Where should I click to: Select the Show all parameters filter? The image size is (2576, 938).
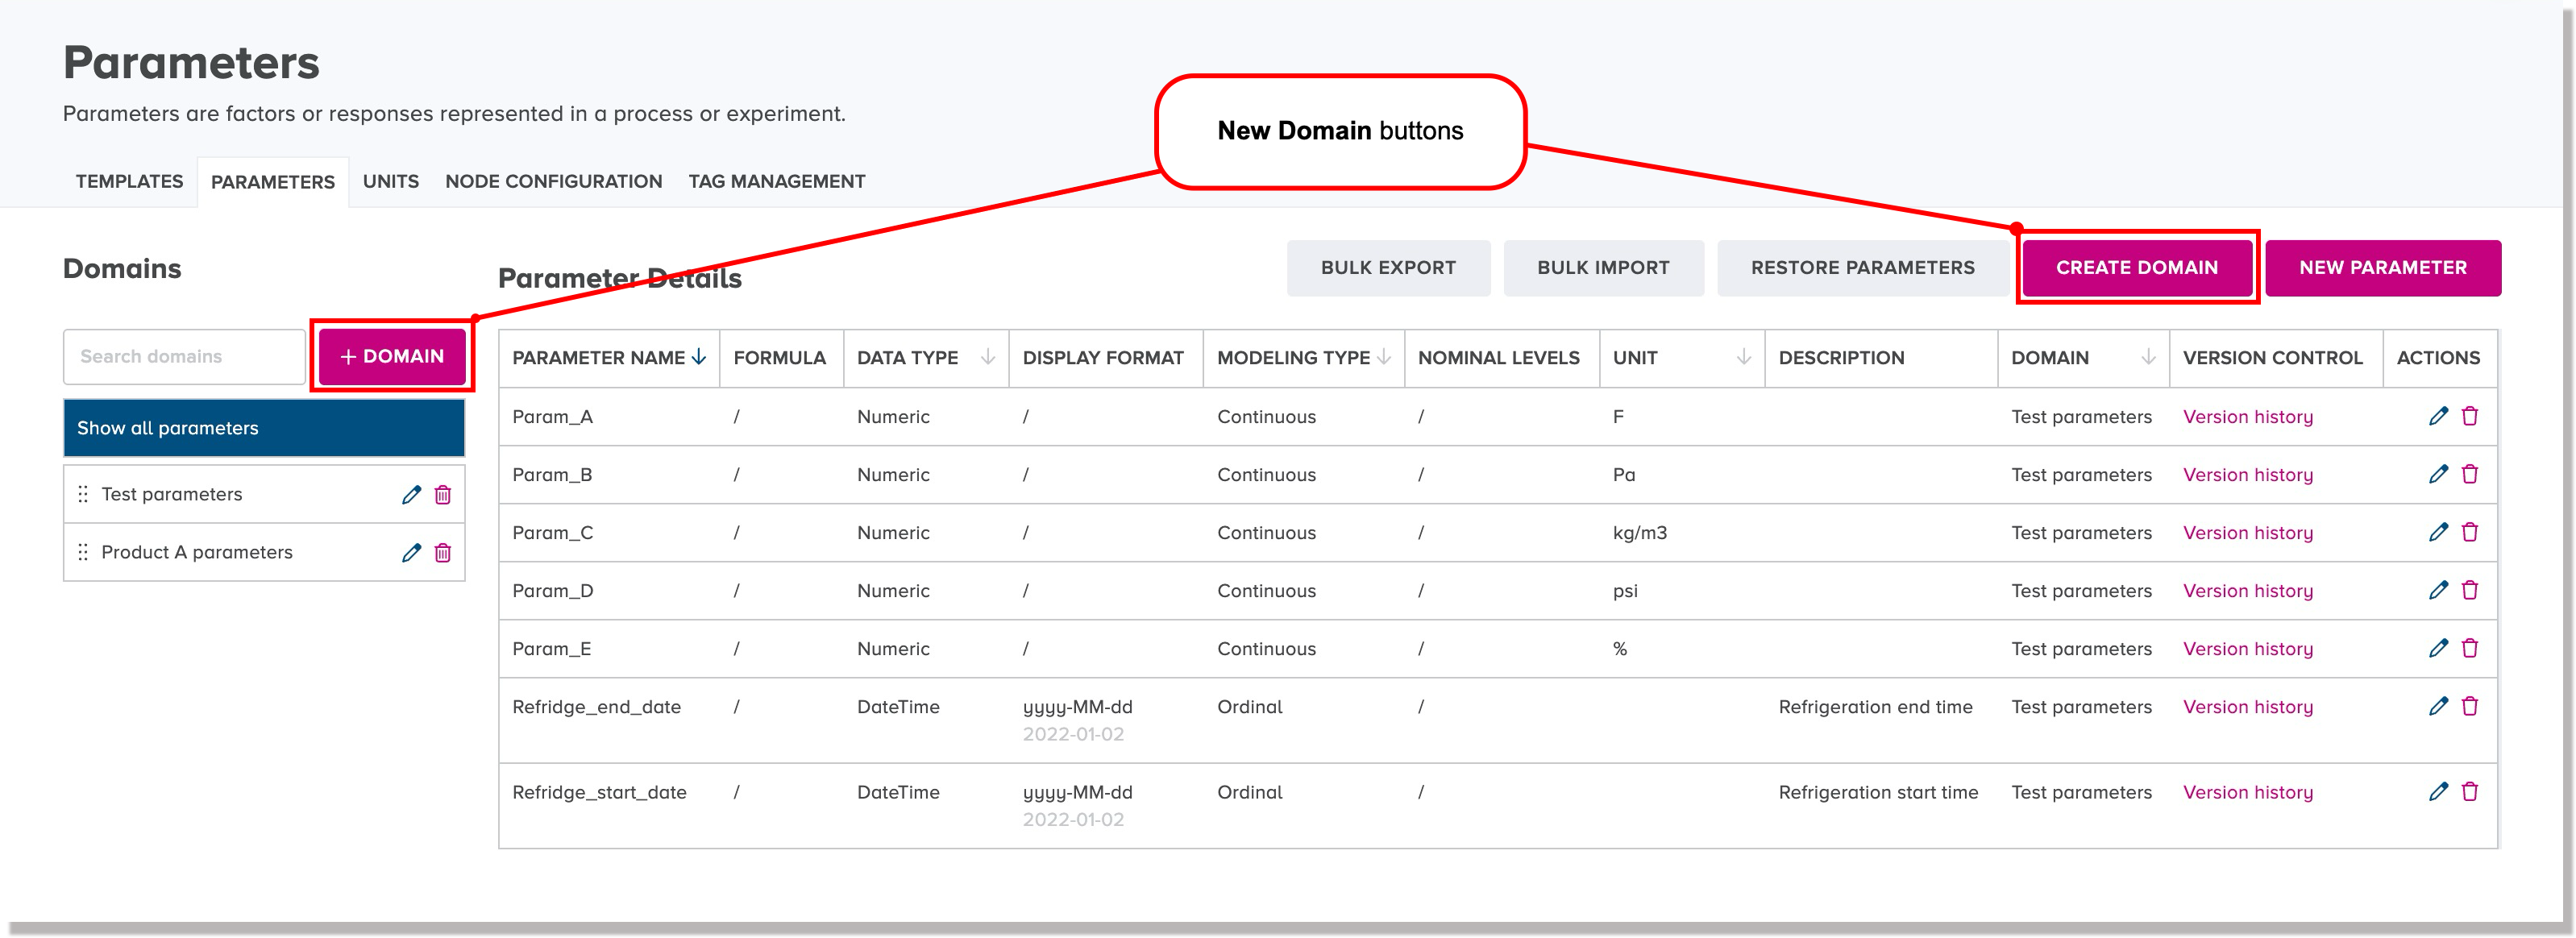[x=263, y=427]
